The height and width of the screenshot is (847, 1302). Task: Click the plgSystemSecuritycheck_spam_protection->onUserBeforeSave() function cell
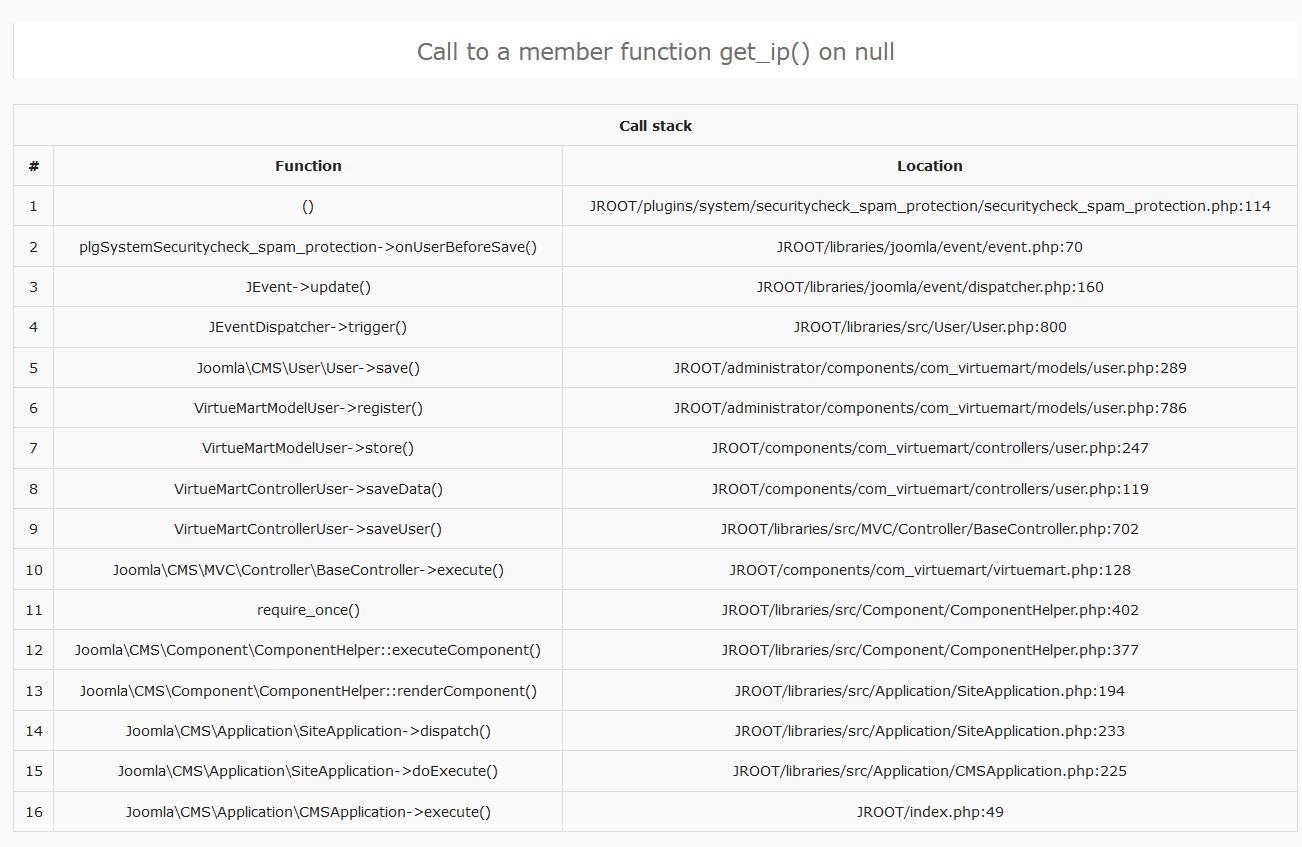[x=308, y=247]
